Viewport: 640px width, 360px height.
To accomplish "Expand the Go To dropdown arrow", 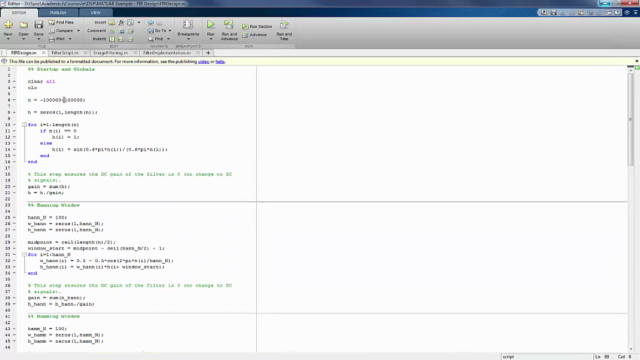I will click(170, 31).
